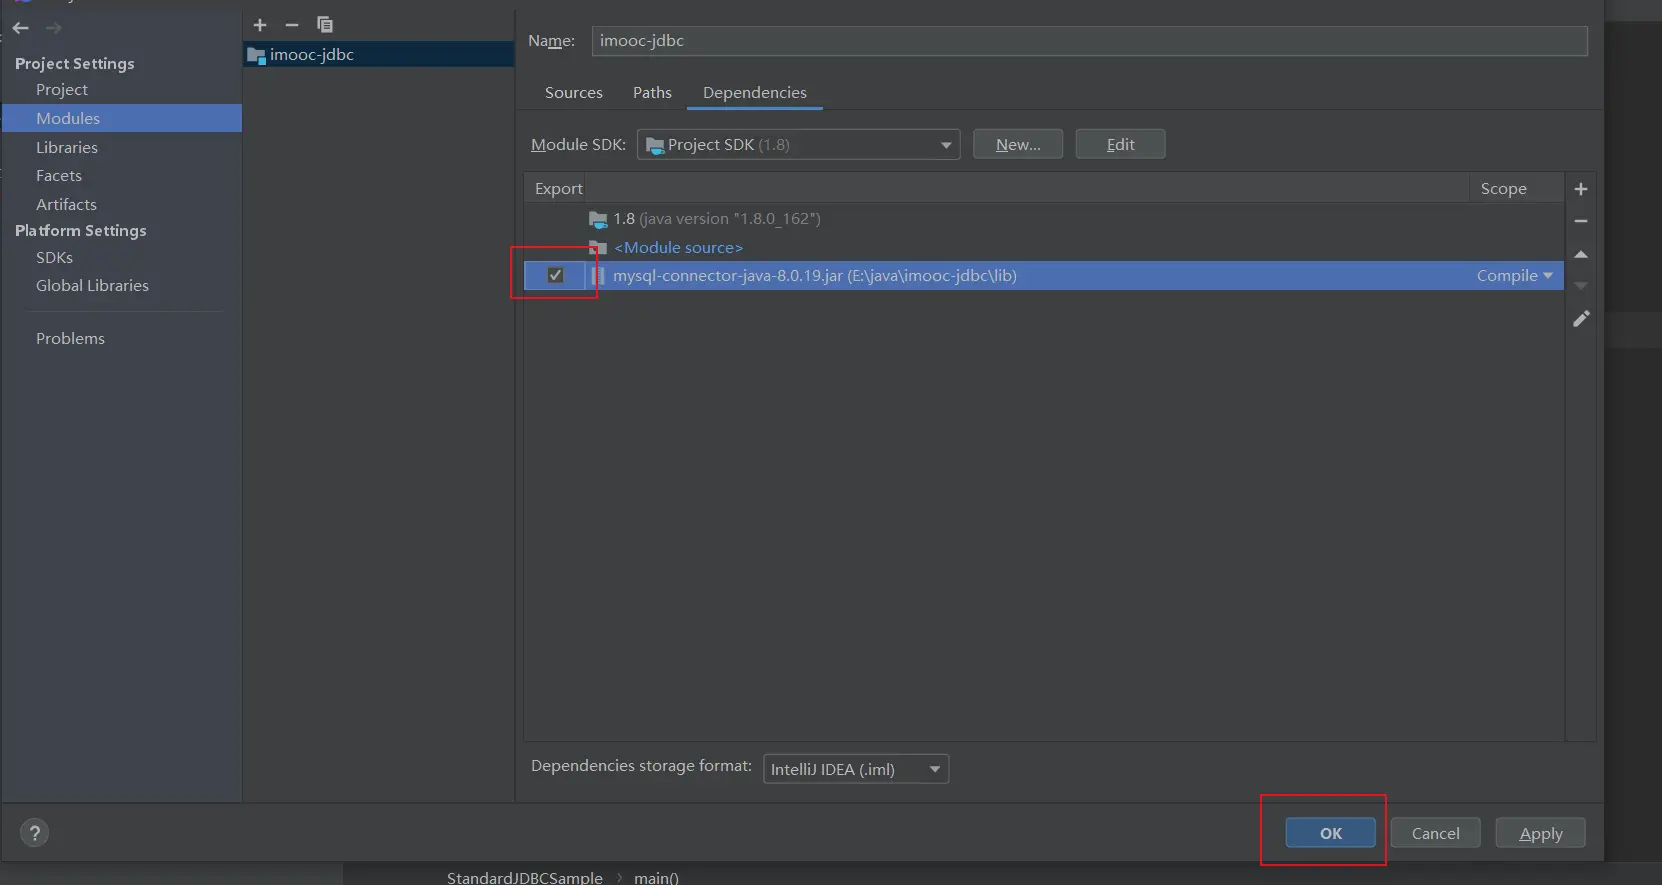Switch to the Sources tab

coord(573,93)
